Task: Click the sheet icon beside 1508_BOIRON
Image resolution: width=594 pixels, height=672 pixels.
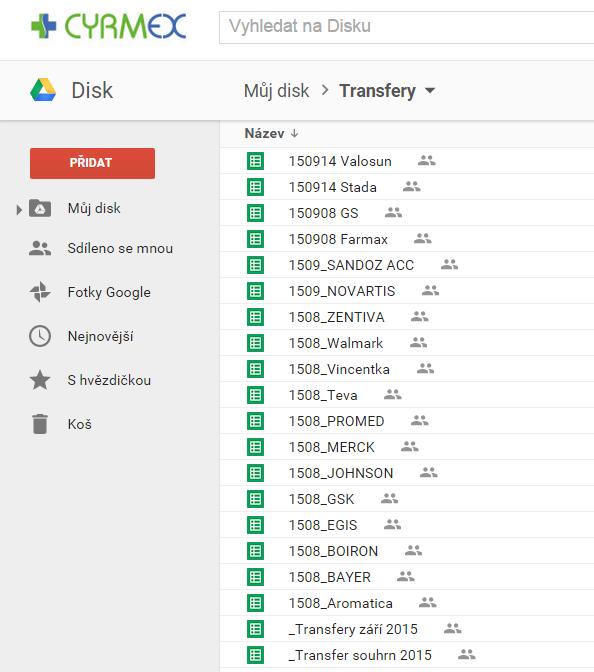Action: click(x=255, y=551)
